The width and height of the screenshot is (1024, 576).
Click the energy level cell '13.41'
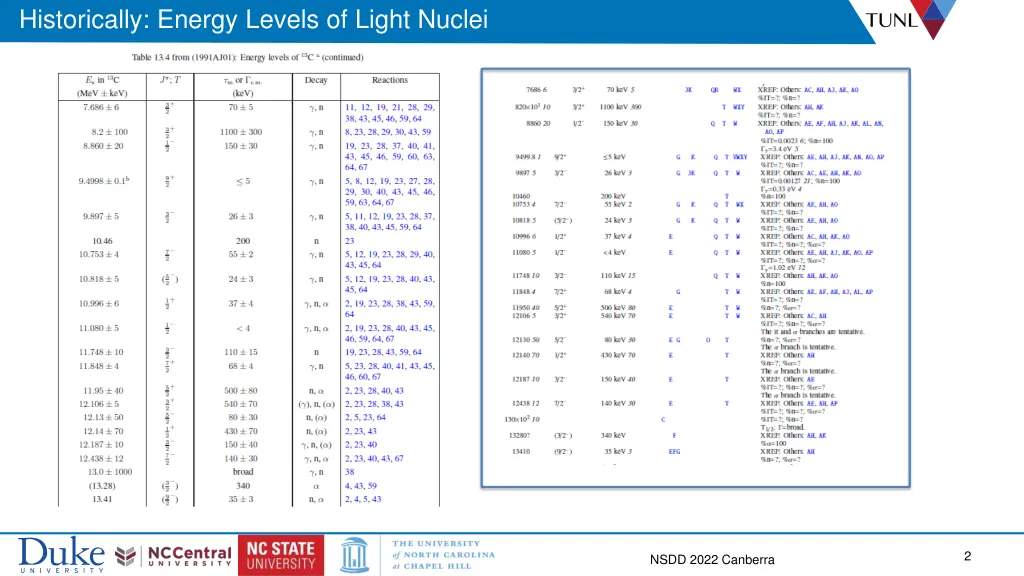102,500
